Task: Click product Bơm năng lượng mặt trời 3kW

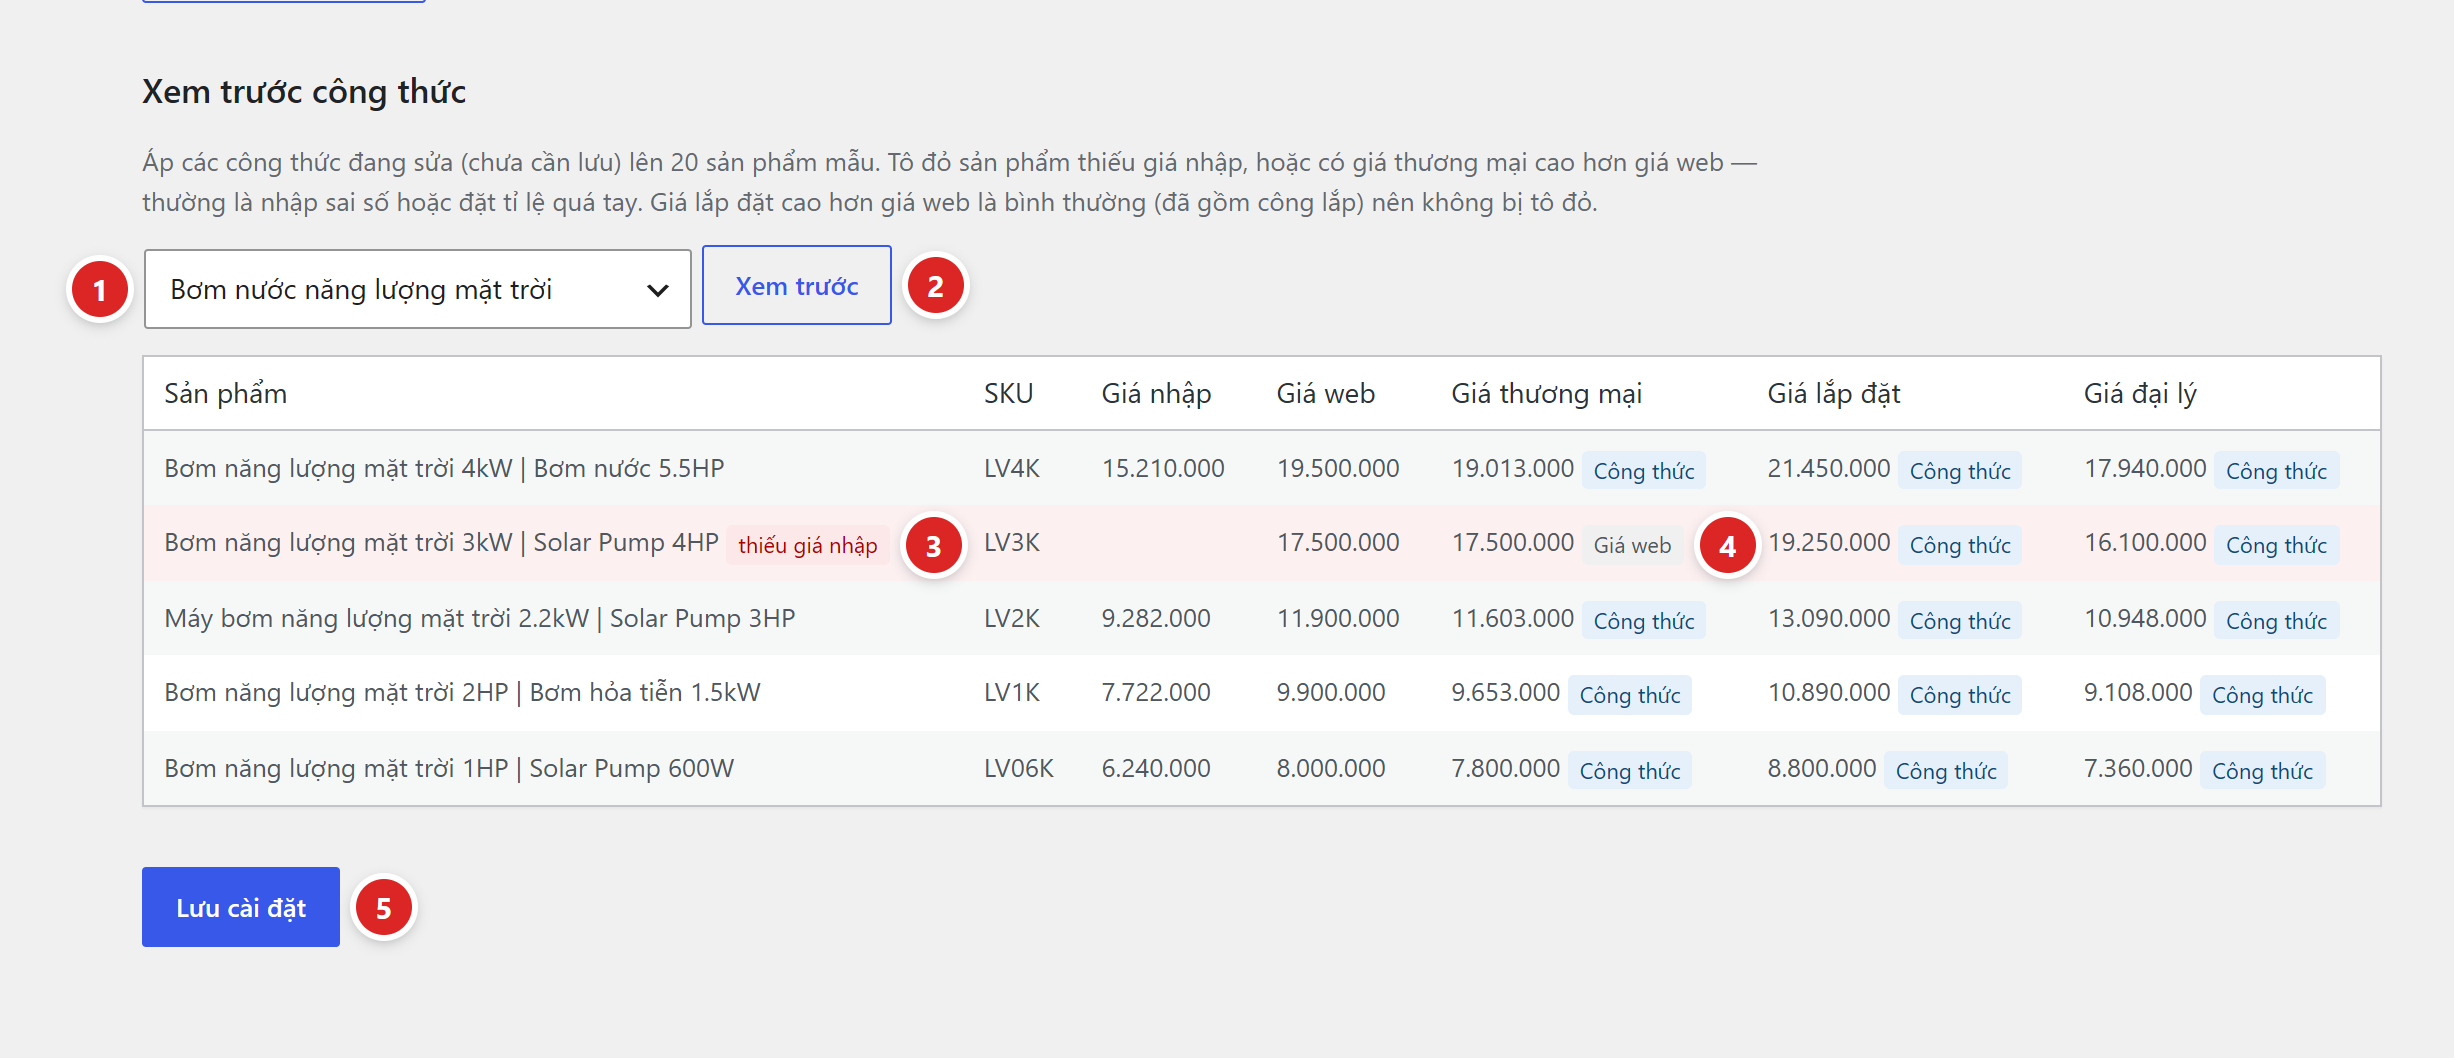Action: point(441,543)
